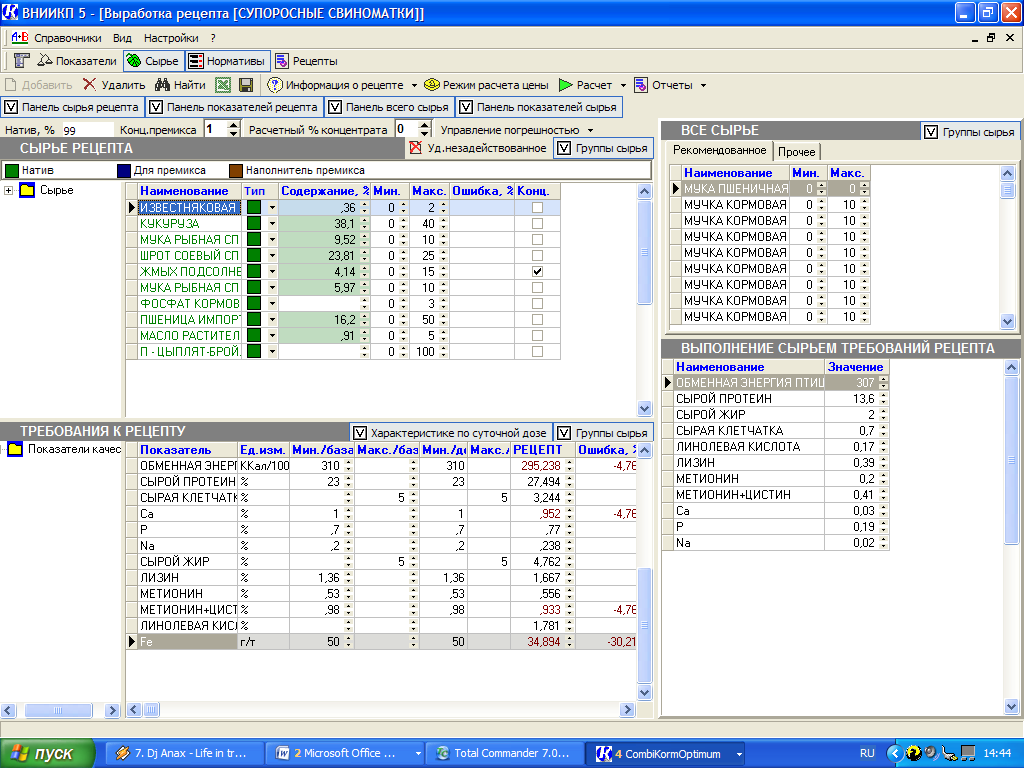Switch to the Прочее tab
This screenshot has height=768, width=1024.
pyautogui.click(x=797, y=151)
